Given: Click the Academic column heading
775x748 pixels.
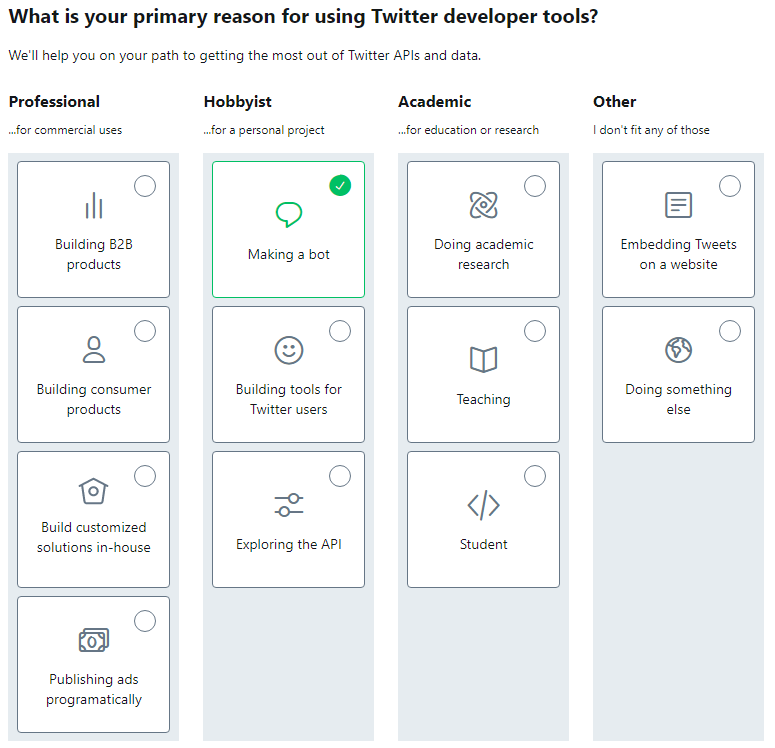Looking at the screenshot, I should tap(435, 101).
